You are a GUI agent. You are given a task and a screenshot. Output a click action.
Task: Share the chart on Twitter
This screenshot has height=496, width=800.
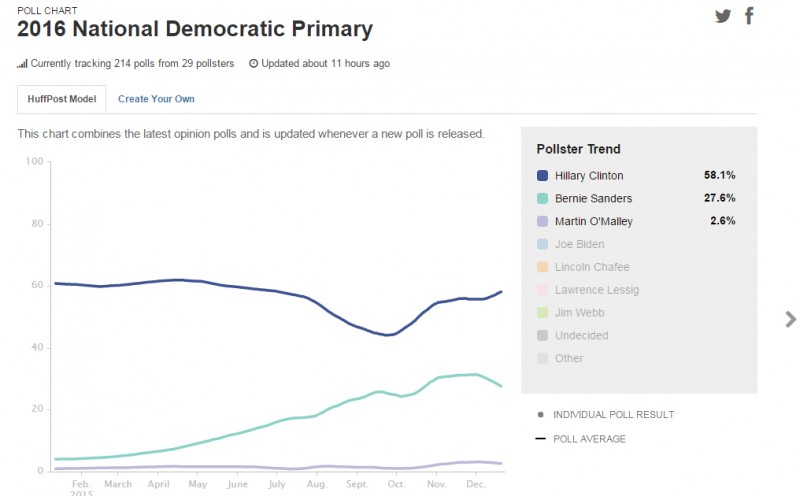[x=723, y=16]
